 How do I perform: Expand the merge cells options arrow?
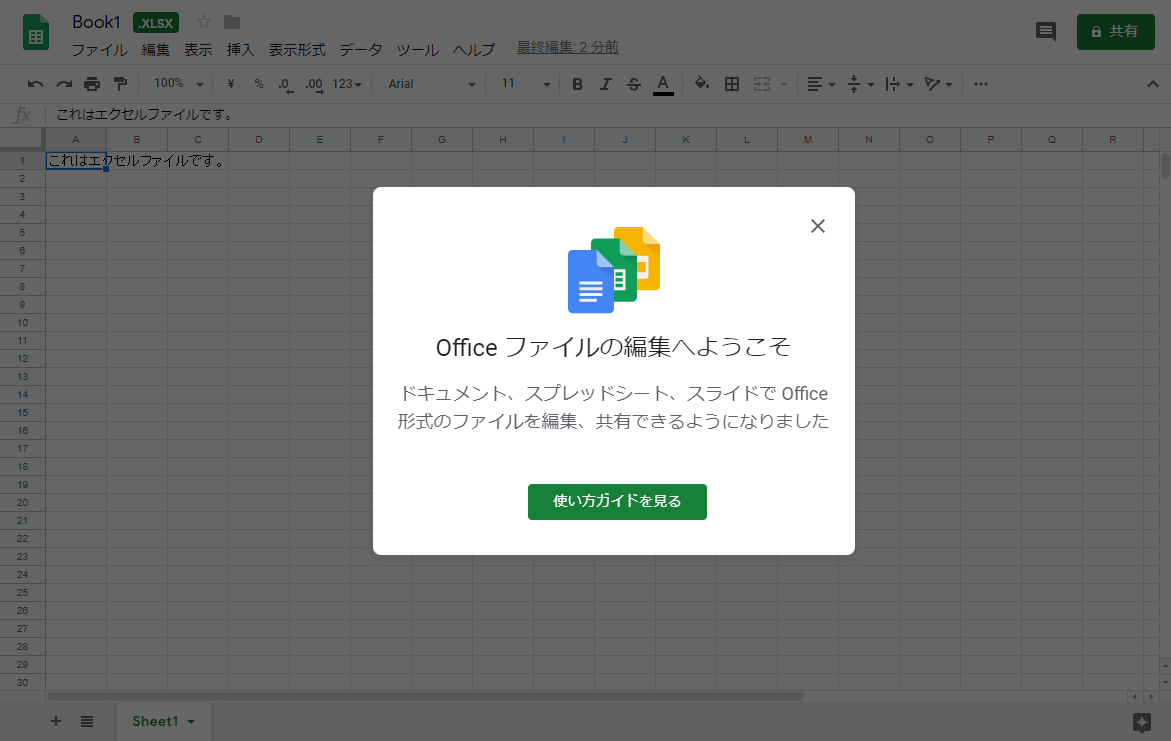[x=783, y=84]
